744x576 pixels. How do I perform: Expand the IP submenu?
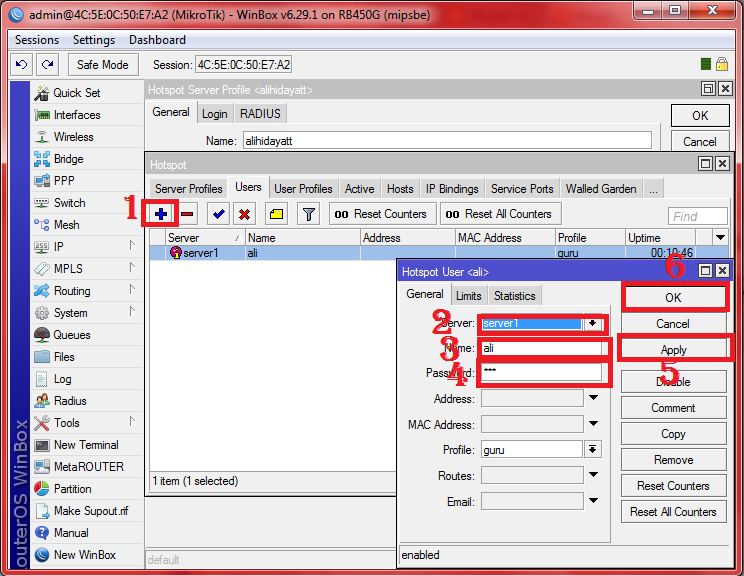pyautogui.click(x=132, y=245)
